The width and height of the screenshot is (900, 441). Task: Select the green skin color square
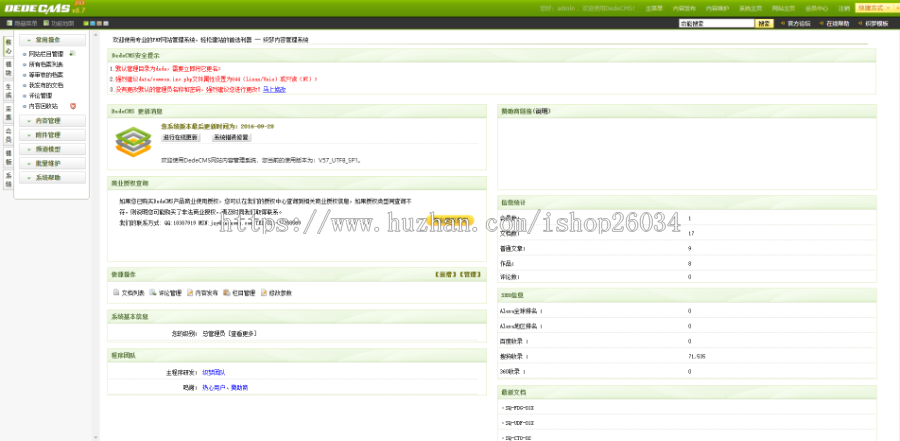tap(86, 24)
